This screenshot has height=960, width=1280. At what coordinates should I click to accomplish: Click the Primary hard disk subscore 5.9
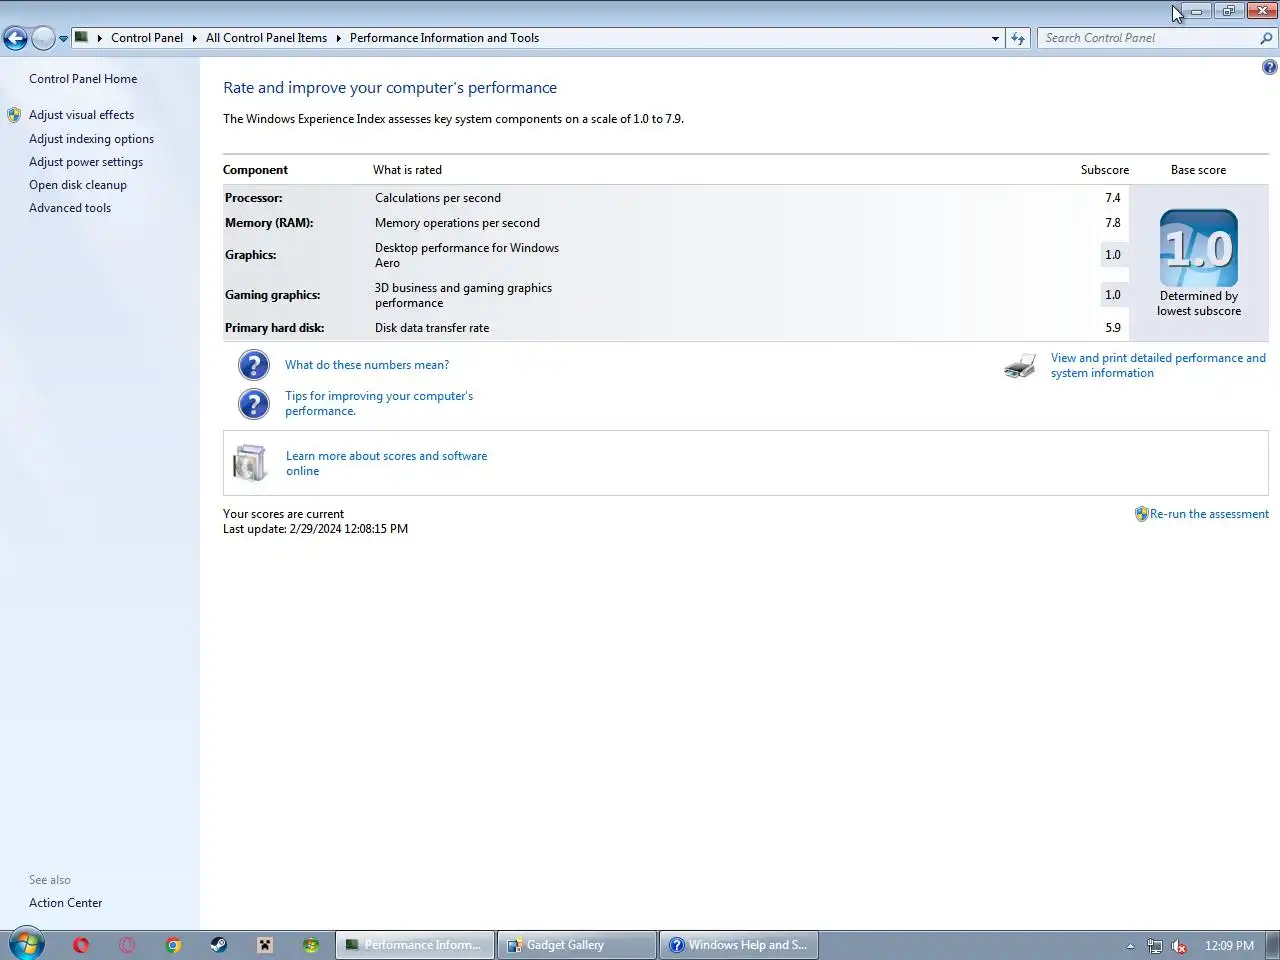tap(1113, 328)
